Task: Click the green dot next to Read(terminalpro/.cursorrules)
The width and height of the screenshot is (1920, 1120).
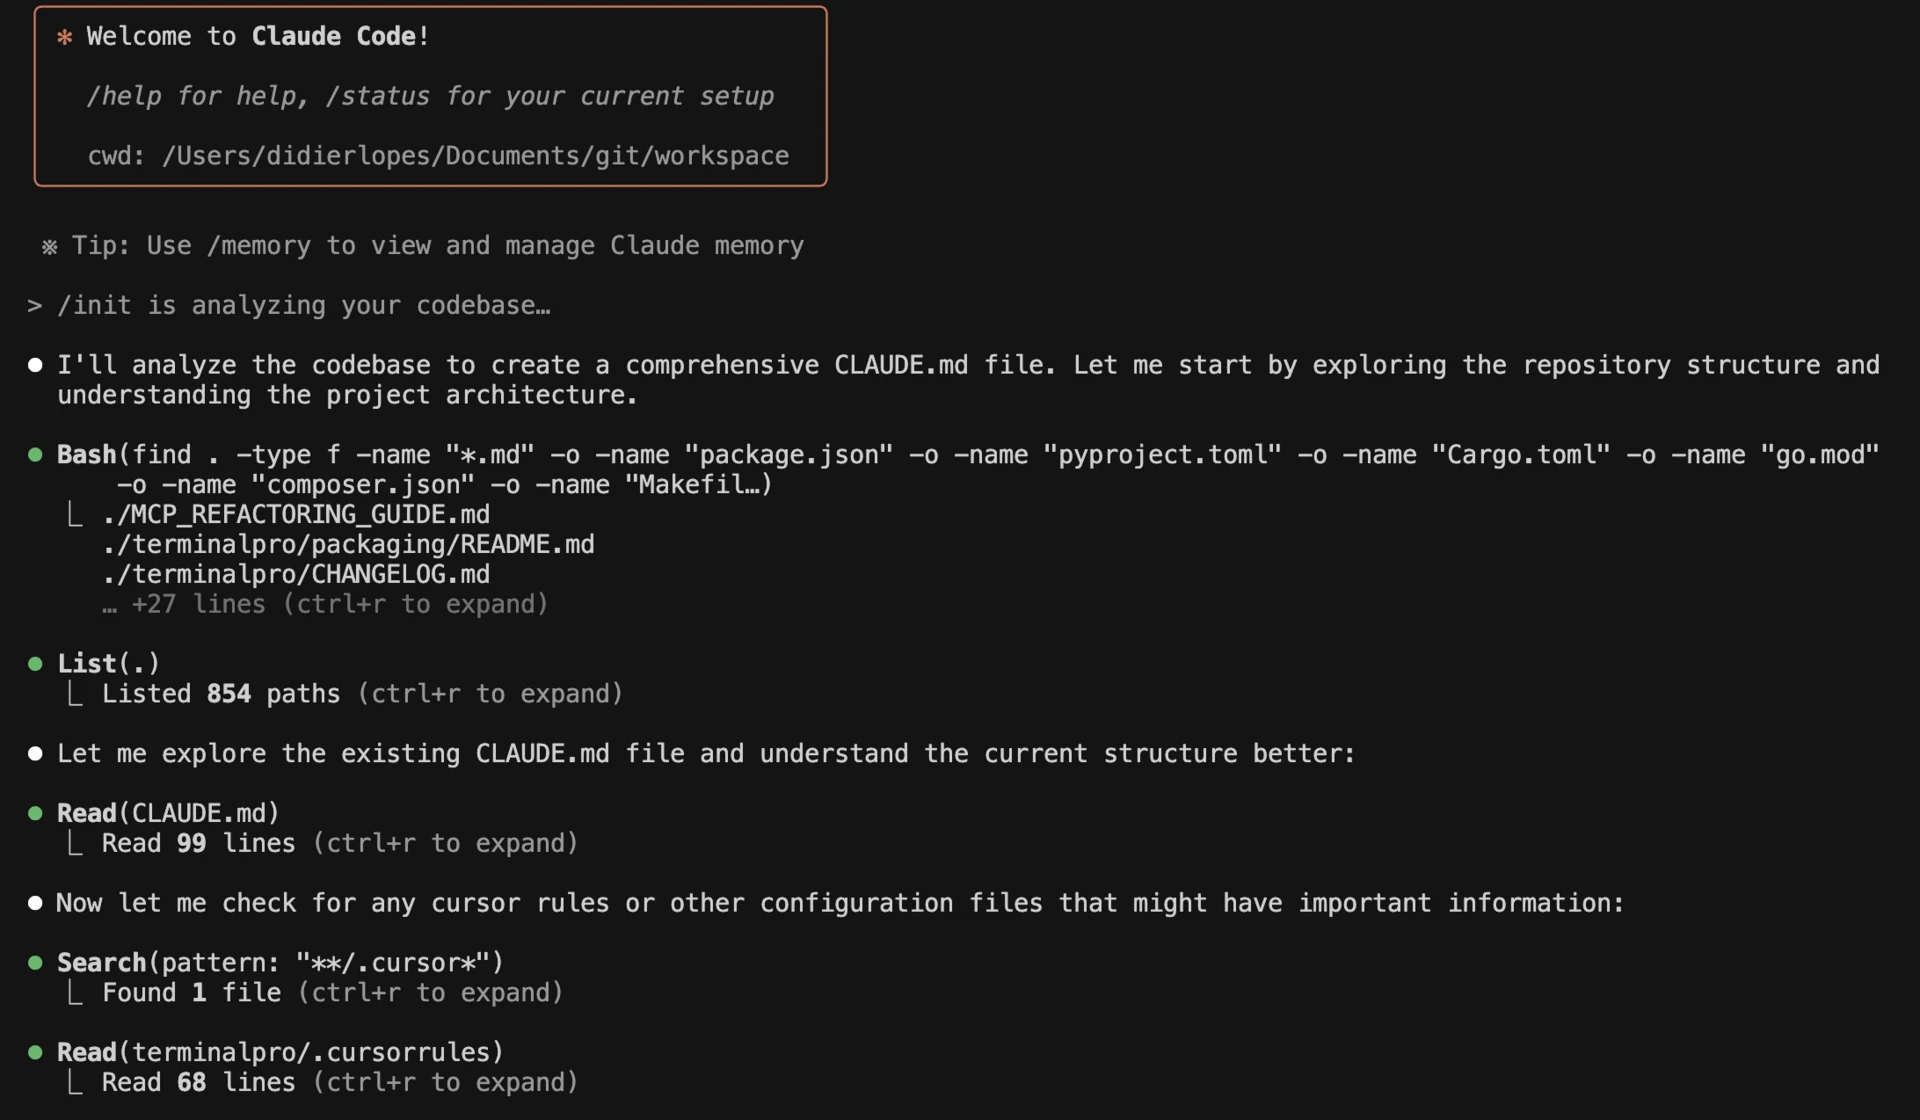Action: 35,1053
